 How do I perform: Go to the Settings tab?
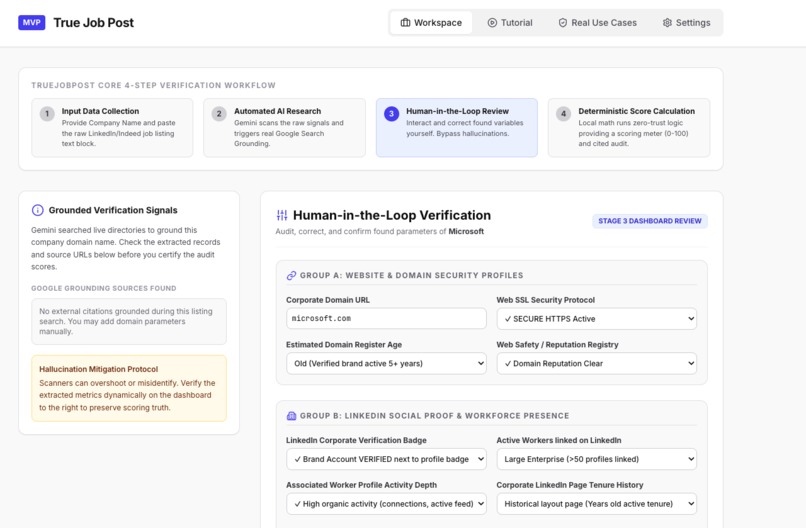click(686, 23)
